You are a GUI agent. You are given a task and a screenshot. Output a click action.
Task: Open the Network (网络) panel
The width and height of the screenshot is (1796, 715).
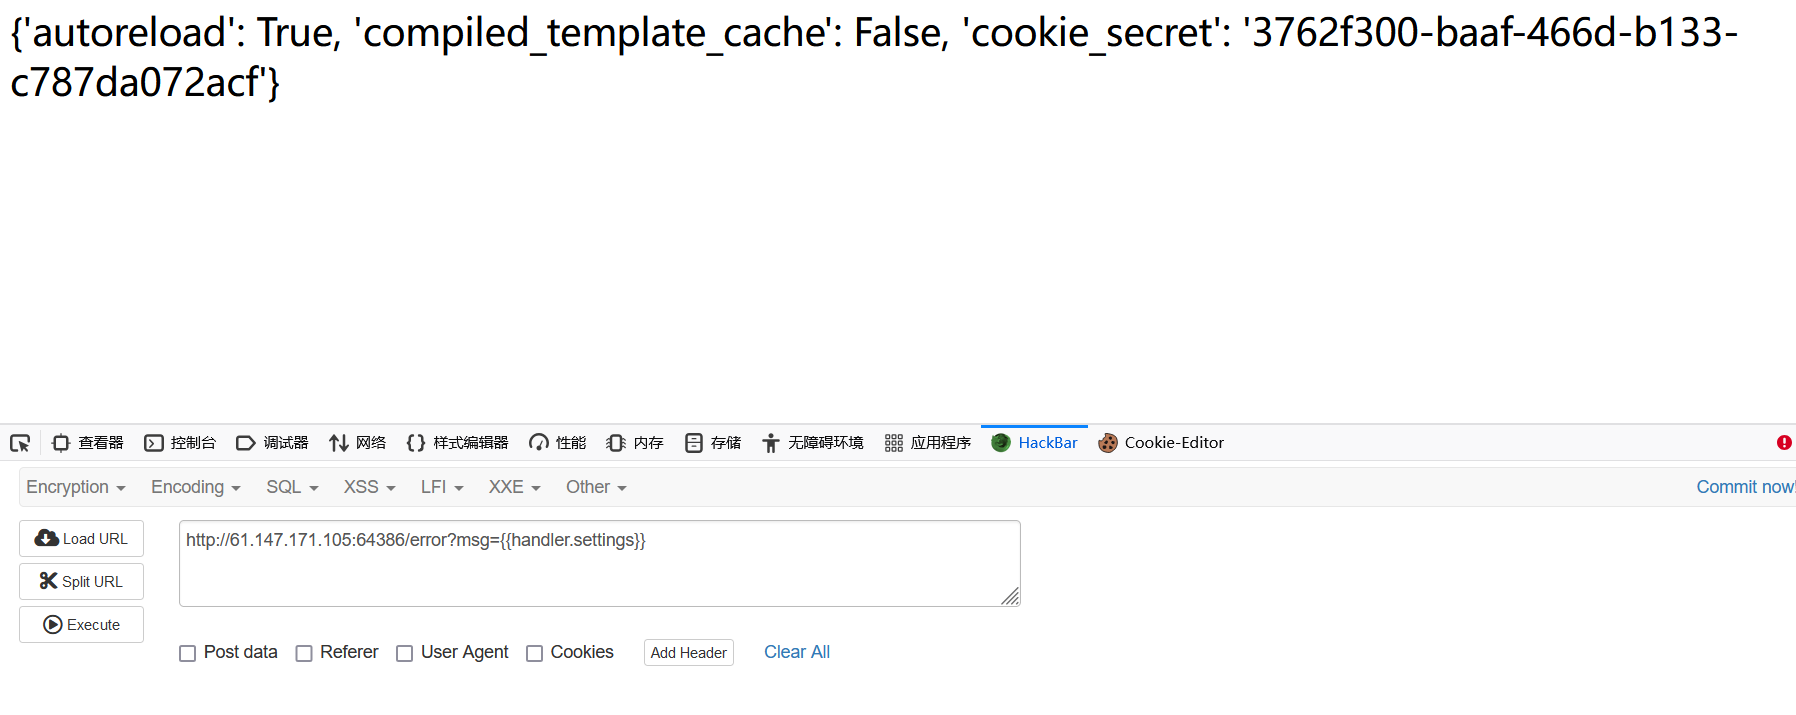pyautogui.click(x=357, y=443)
